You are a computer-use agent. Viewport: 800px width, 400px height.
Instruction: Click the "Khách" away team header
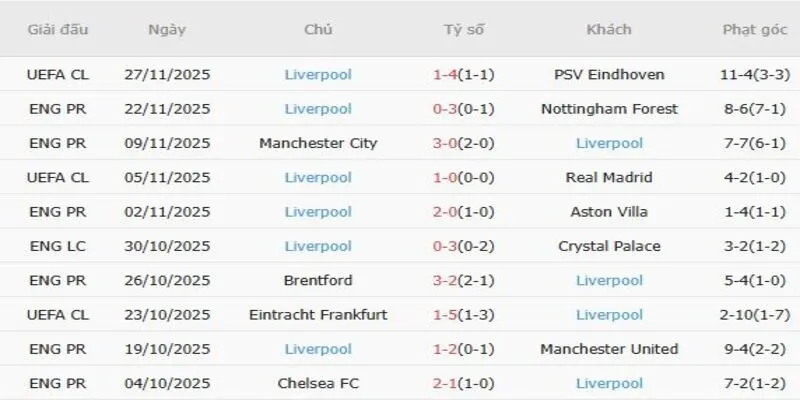609,29
